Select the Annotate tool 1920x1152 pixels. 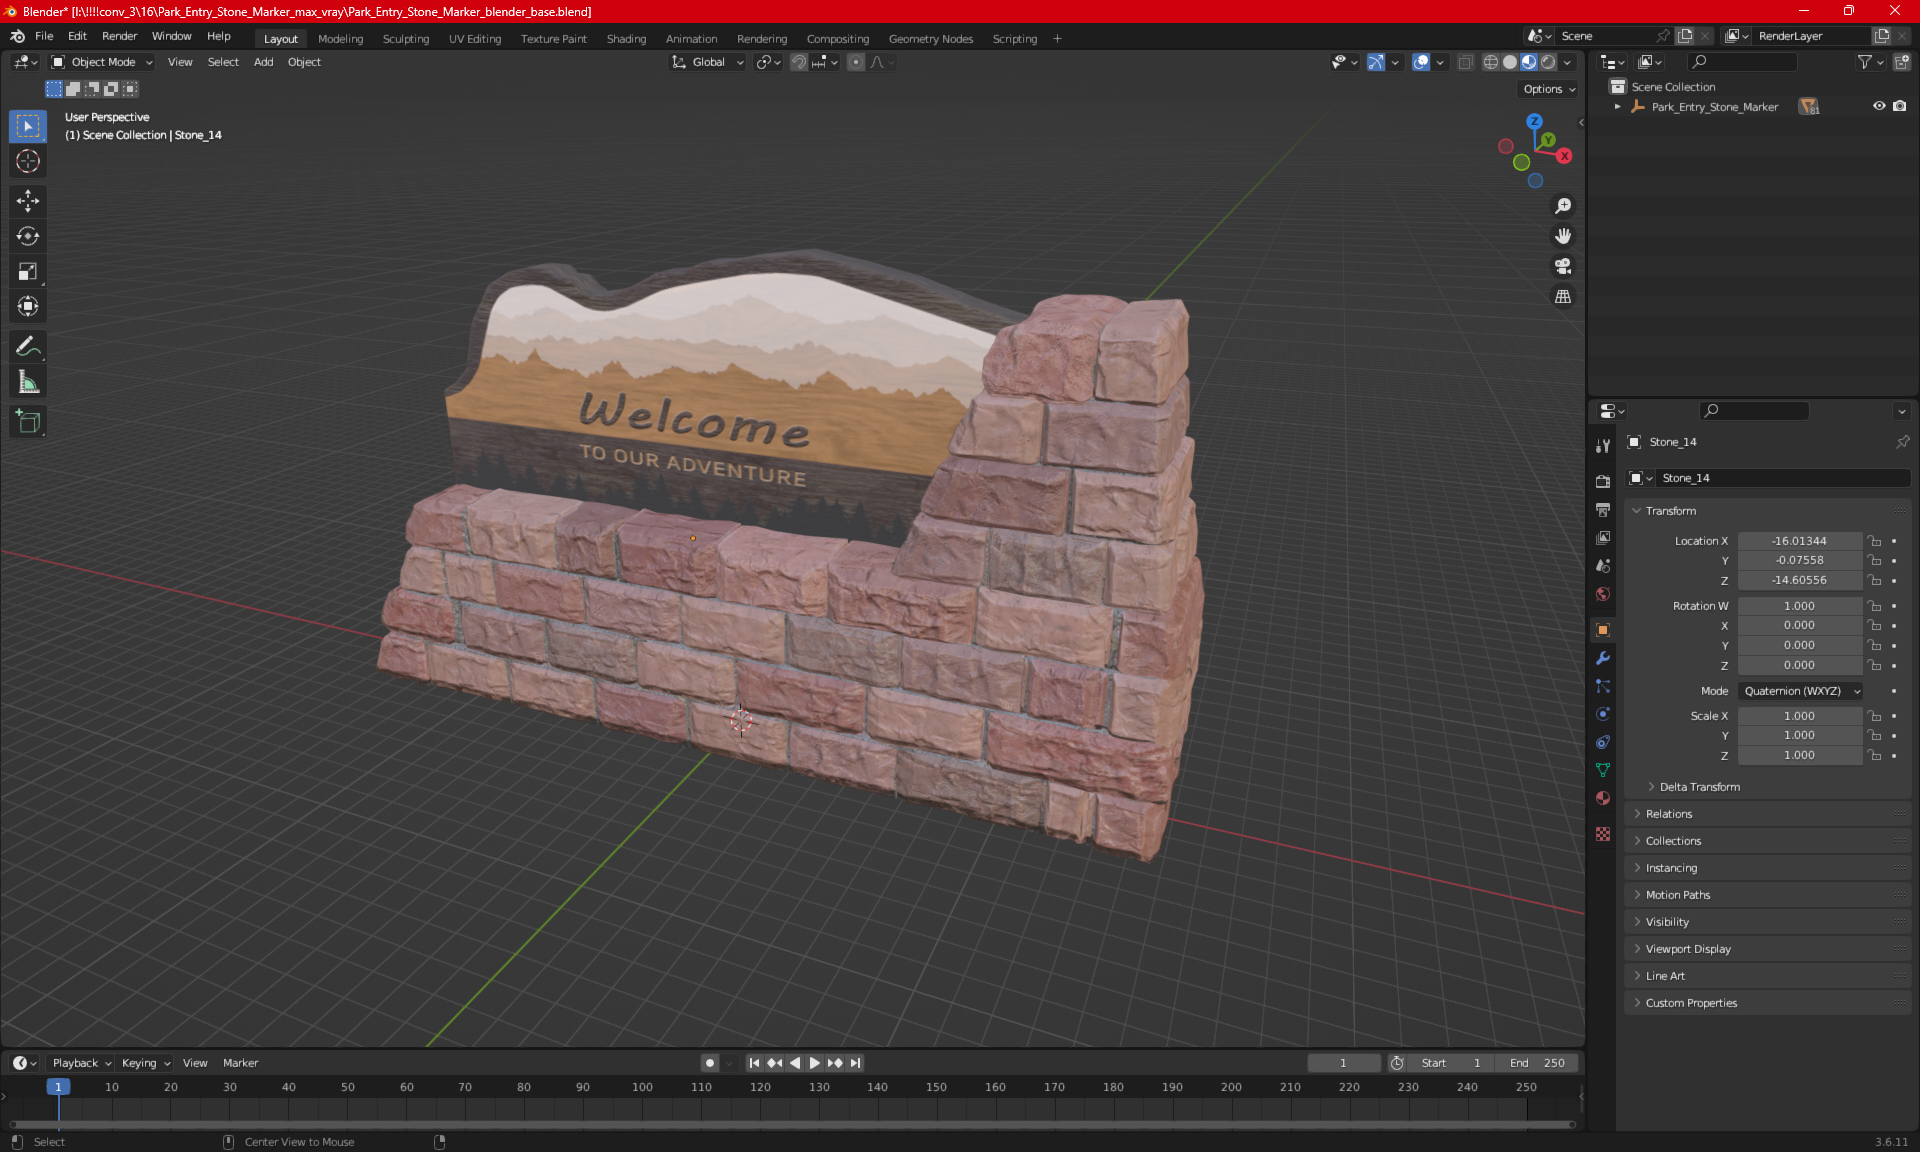click(27, 347)
